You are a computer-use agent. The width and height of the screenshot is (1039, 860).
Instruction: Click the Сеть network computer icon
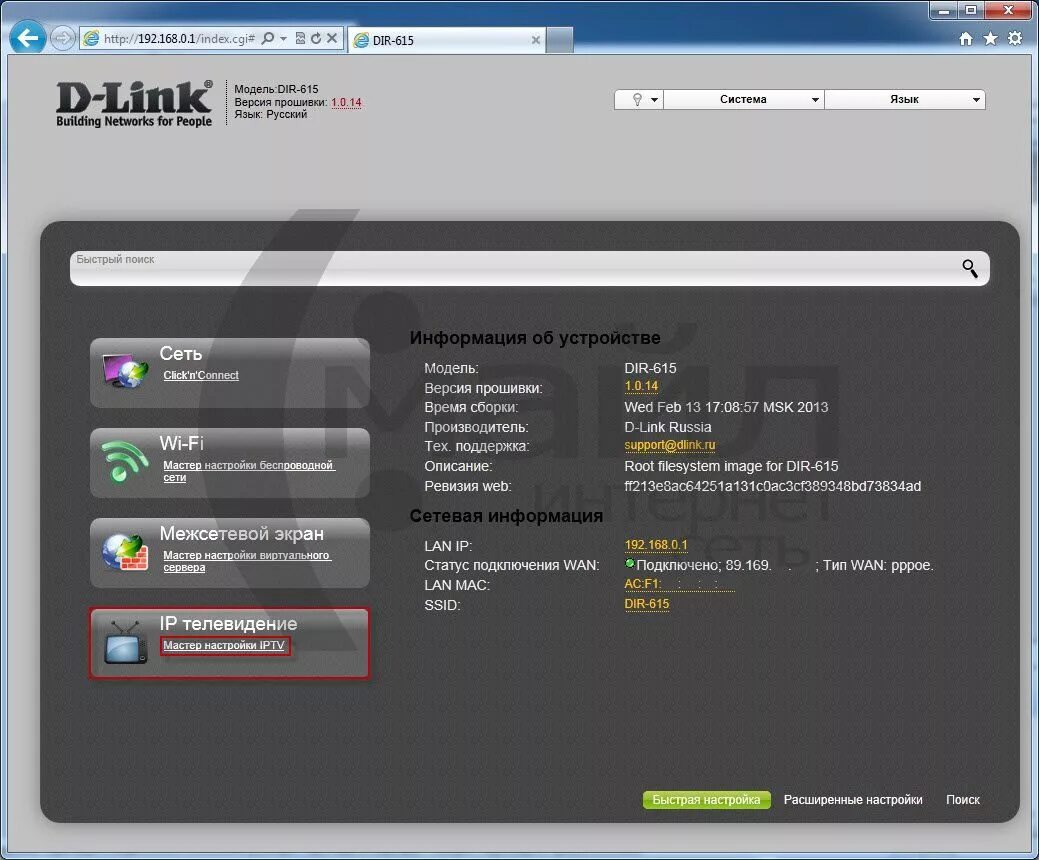(x=125, y=371)
